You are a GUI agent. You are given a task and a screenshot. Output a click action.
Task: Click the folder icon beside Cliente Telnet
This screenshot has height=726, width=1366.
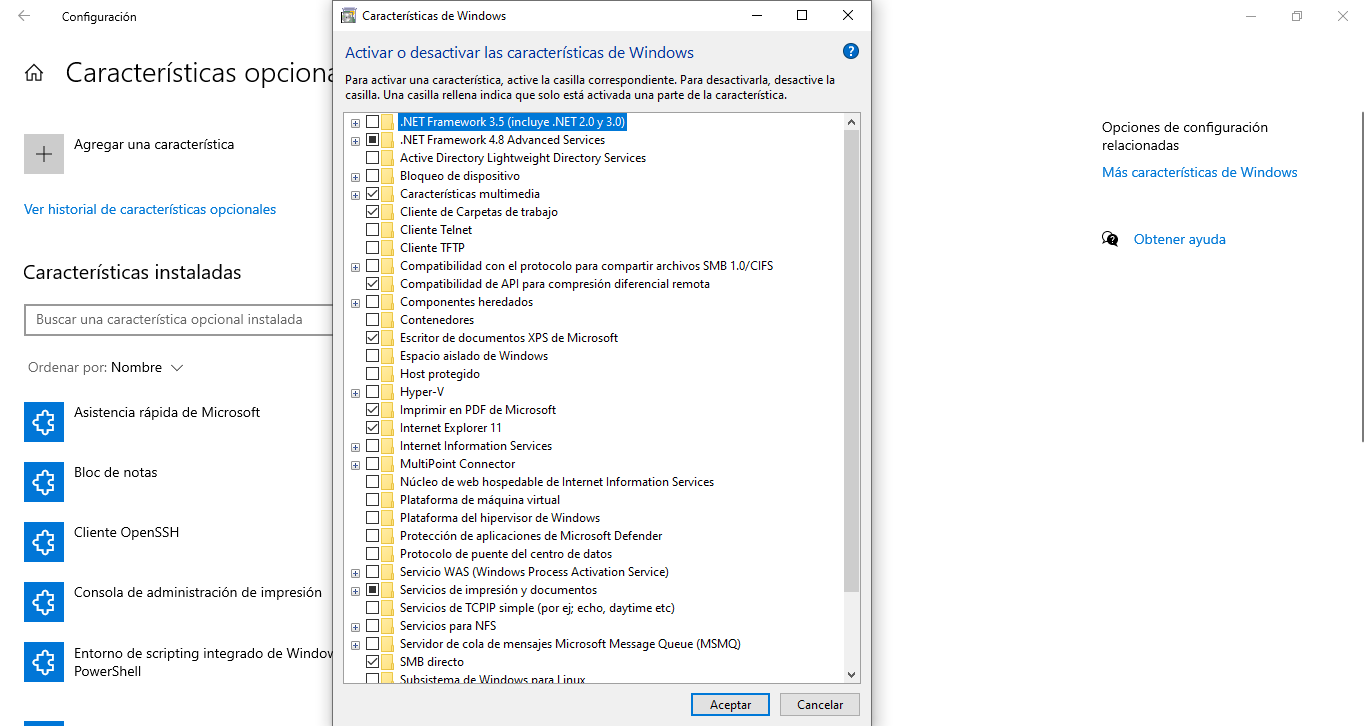click(387, 230)
